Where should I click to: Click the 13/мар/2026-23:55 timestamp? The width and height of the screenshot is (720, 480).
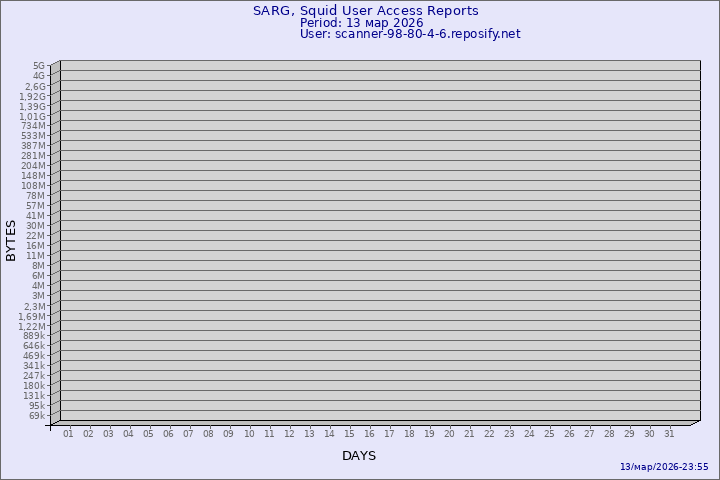click(664, 467)
